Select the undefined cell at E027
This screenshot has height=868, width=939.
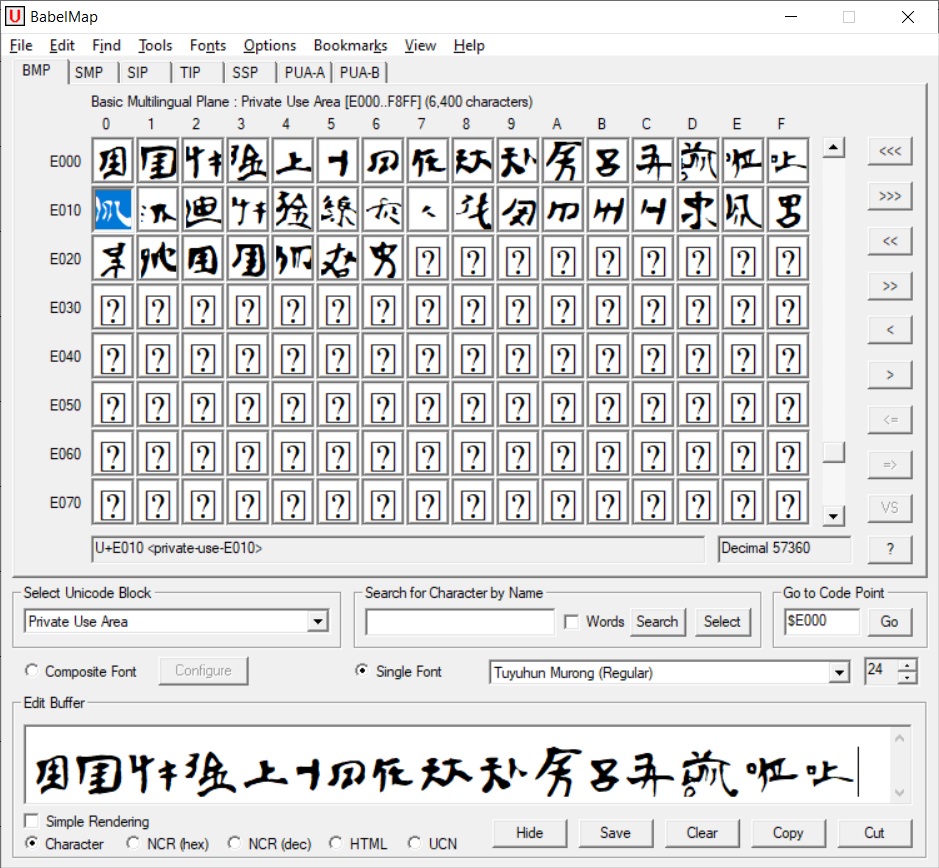point(428,258)
